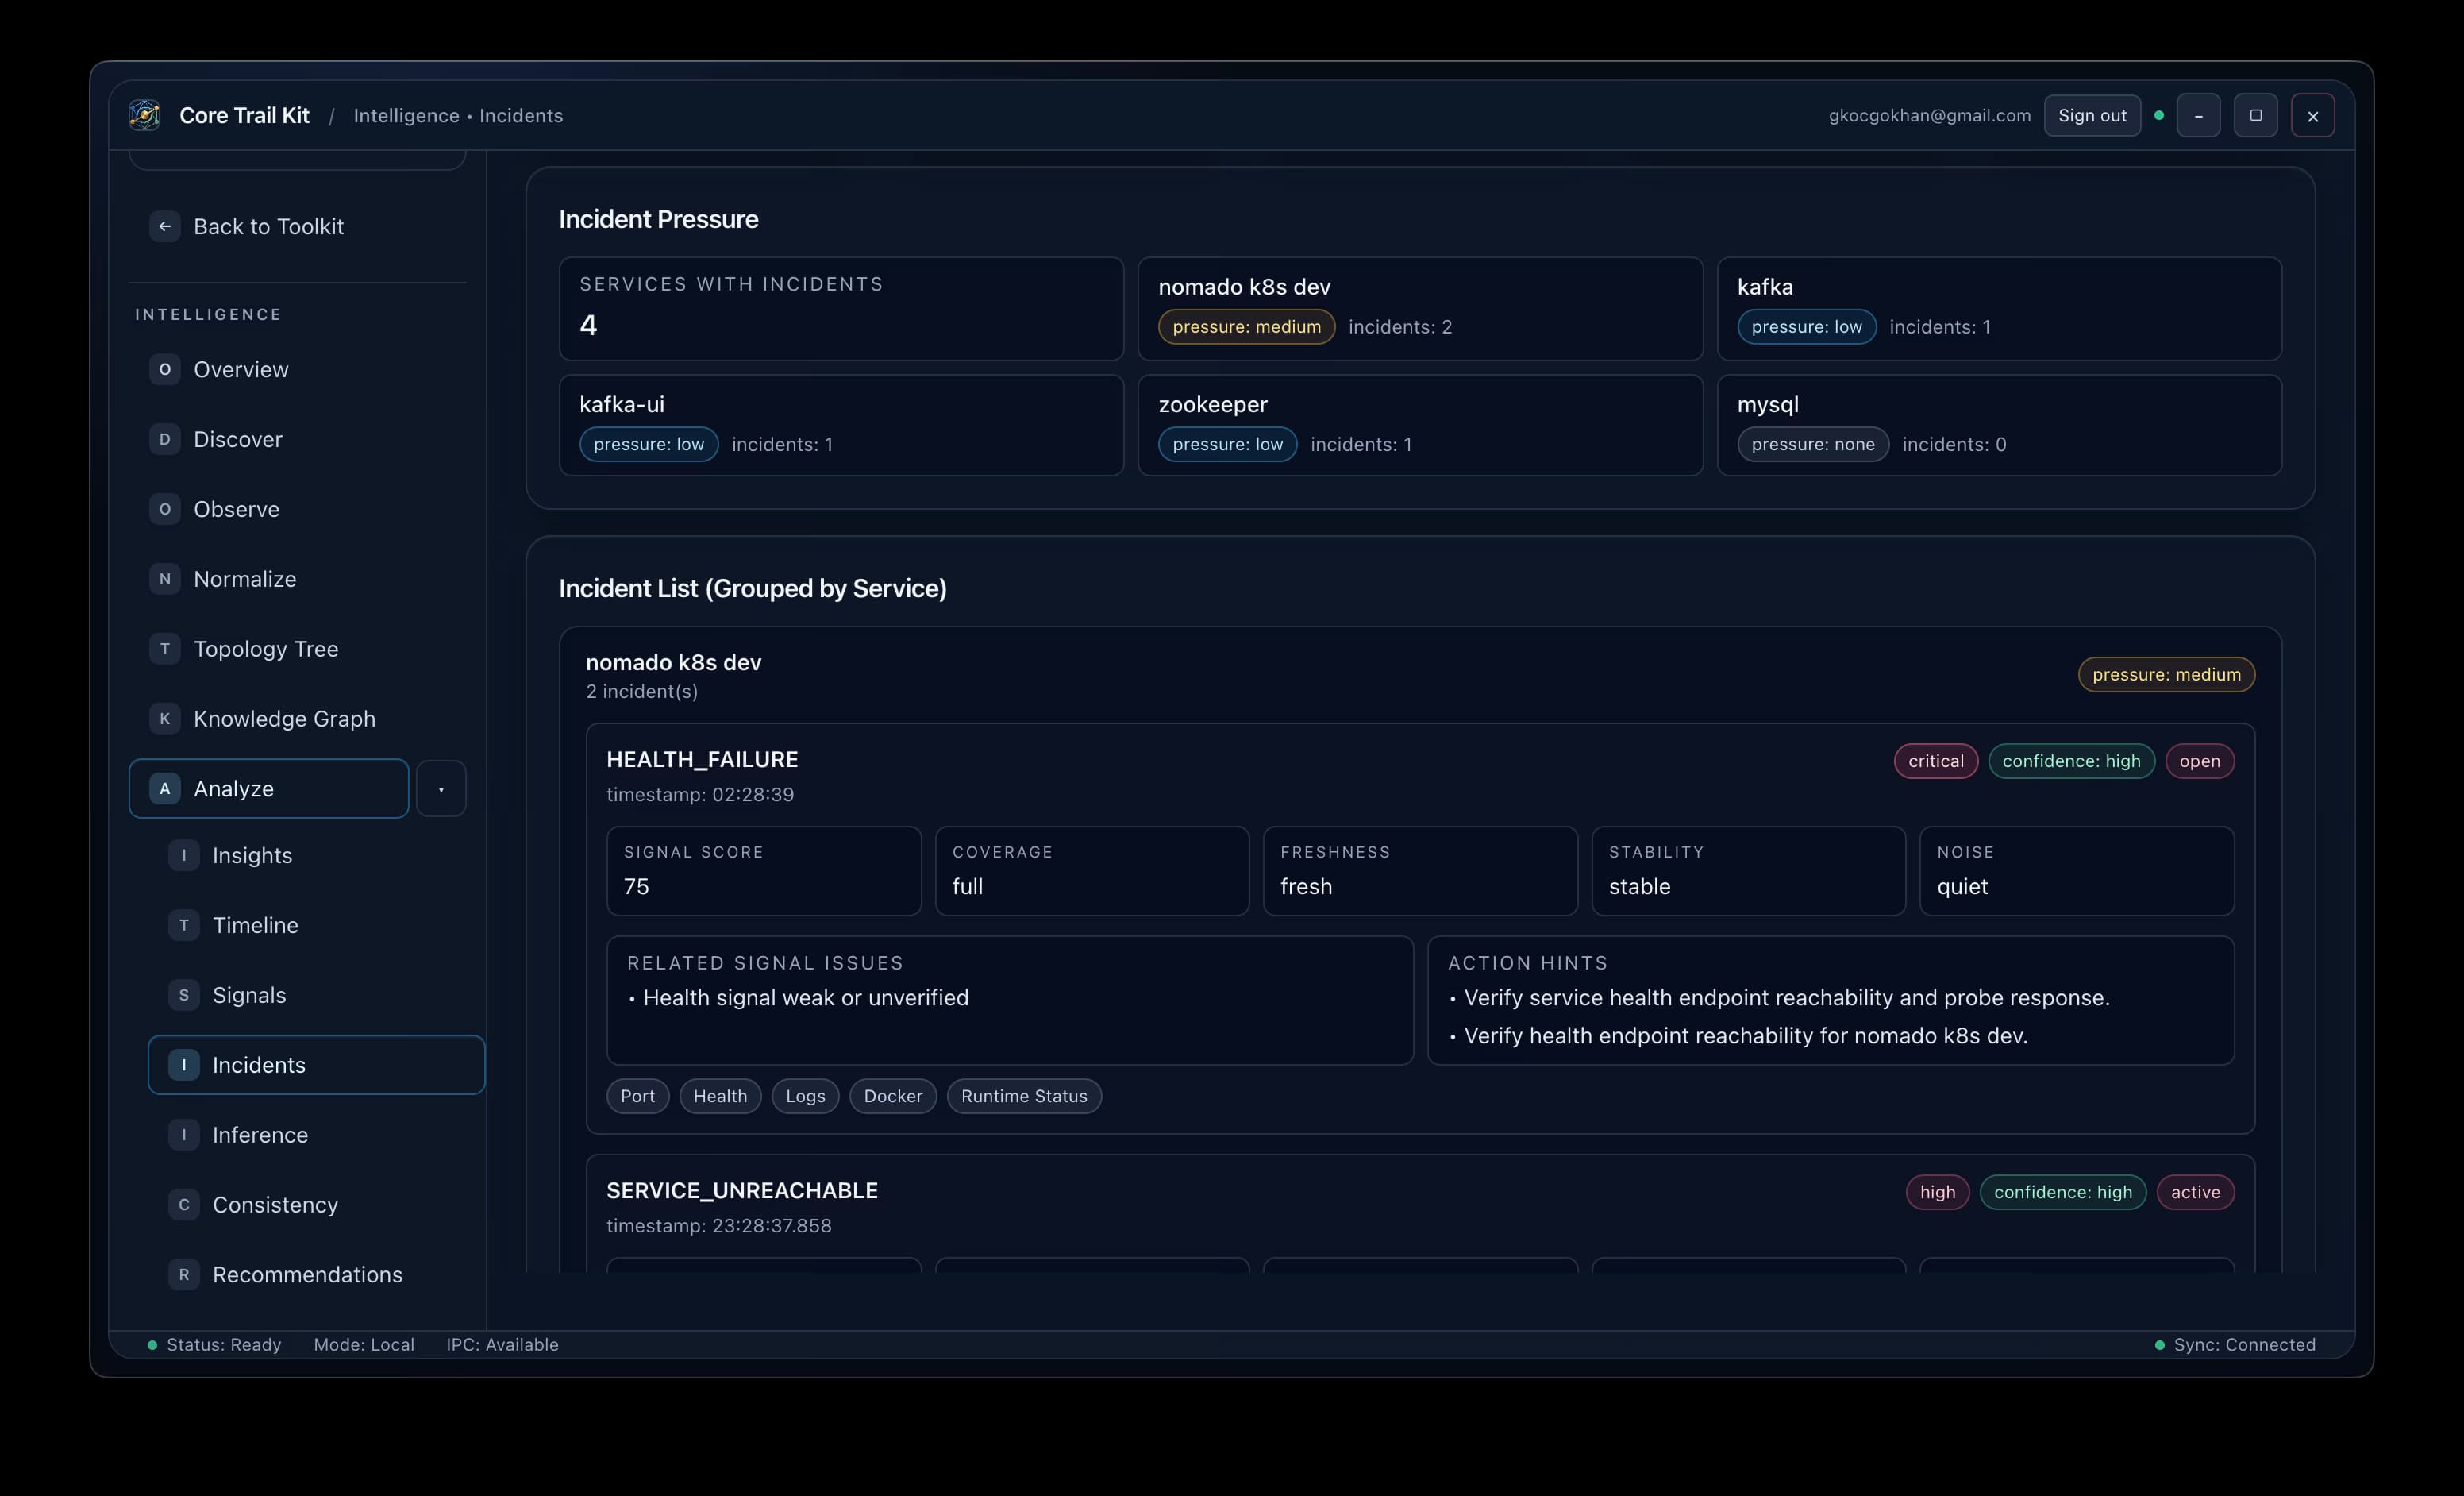Open the Services With Incidents summary card
This screenshot has width=2464, height=1496.
point(841,309)
